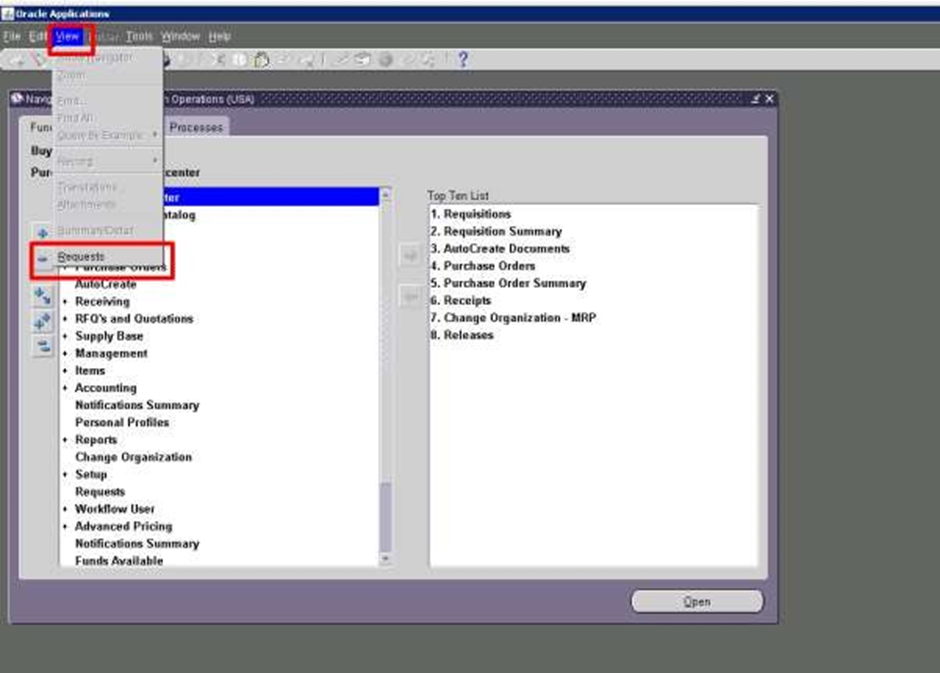
Task: Expand the Management node
Action: [65, 354]
